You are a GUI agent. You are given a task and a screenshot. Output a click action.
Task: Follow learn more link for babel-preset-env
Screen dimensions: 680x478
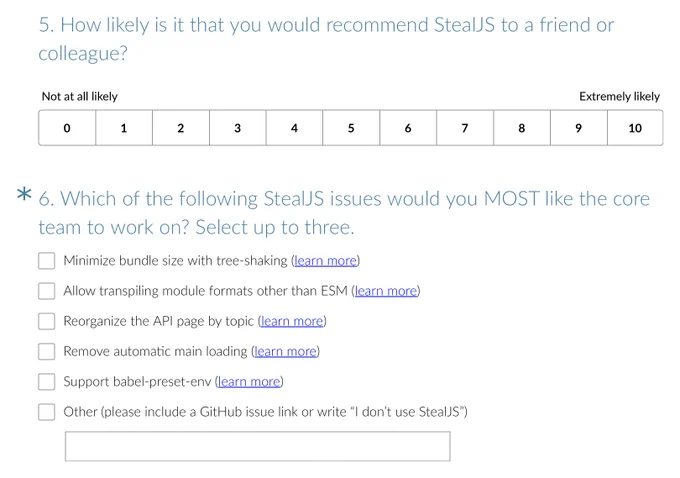249,381
